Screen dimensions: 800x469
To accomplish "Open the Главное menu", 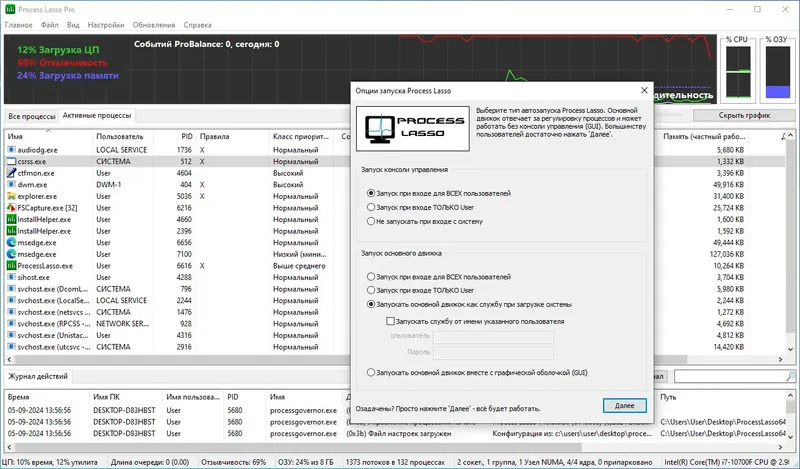I will pos(18,24).
